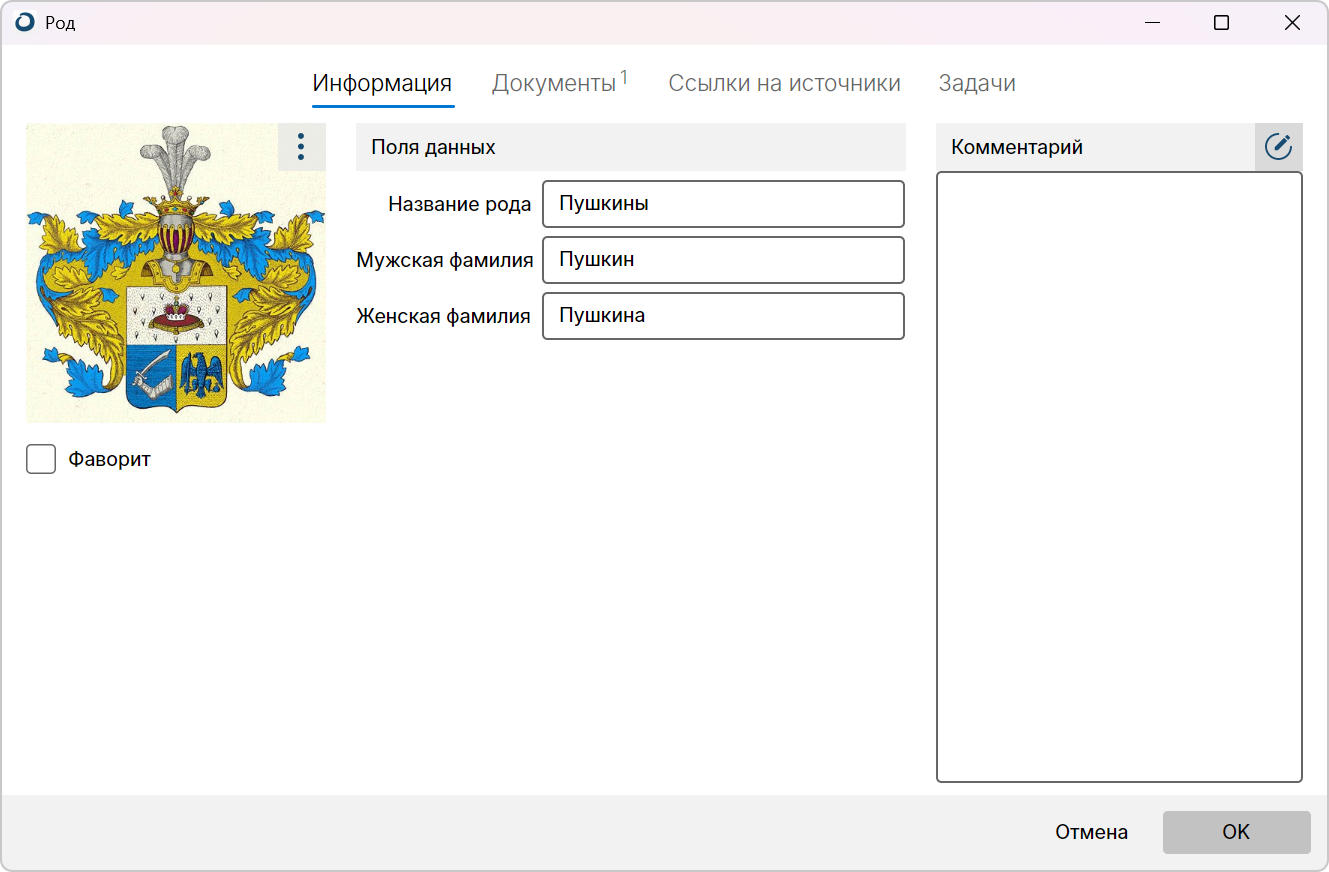Minimize the Род window
The image size is (1329, 872).
pyautogui.click(x=1153, y=22)
